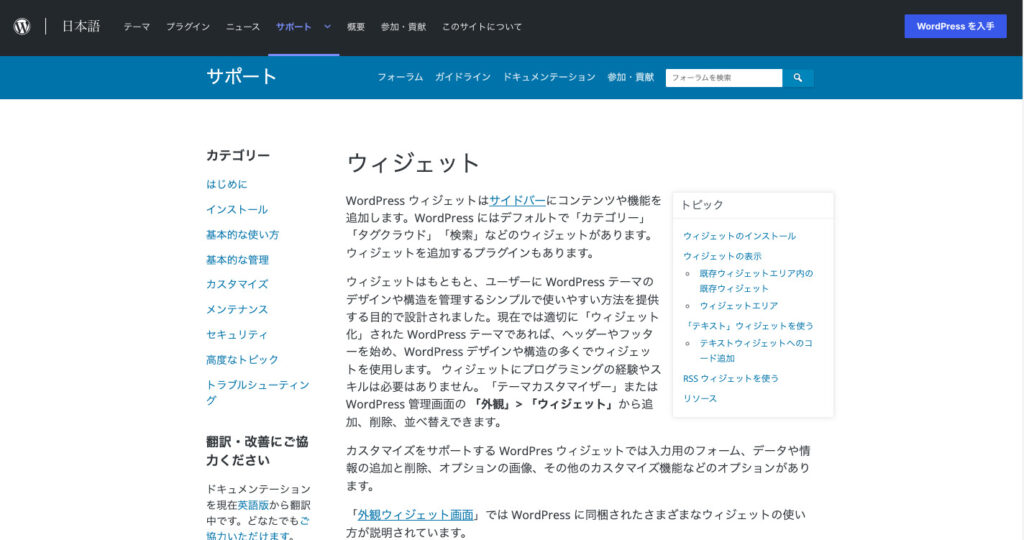Focus the フォーラムを検索 search field
This screenshot has height=540, width=1024.
click(724, 78)
